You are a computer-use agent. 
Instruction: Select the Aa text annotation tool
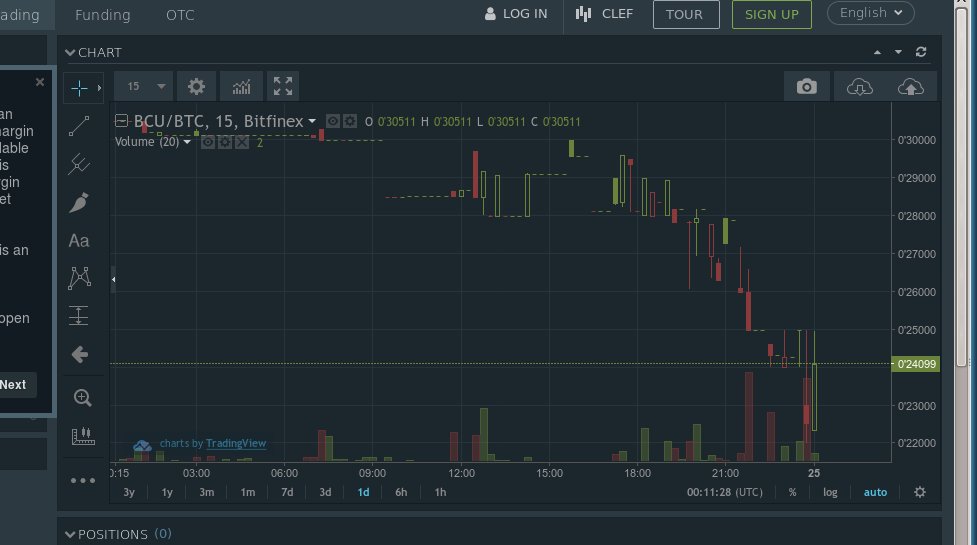pos(79,241)
